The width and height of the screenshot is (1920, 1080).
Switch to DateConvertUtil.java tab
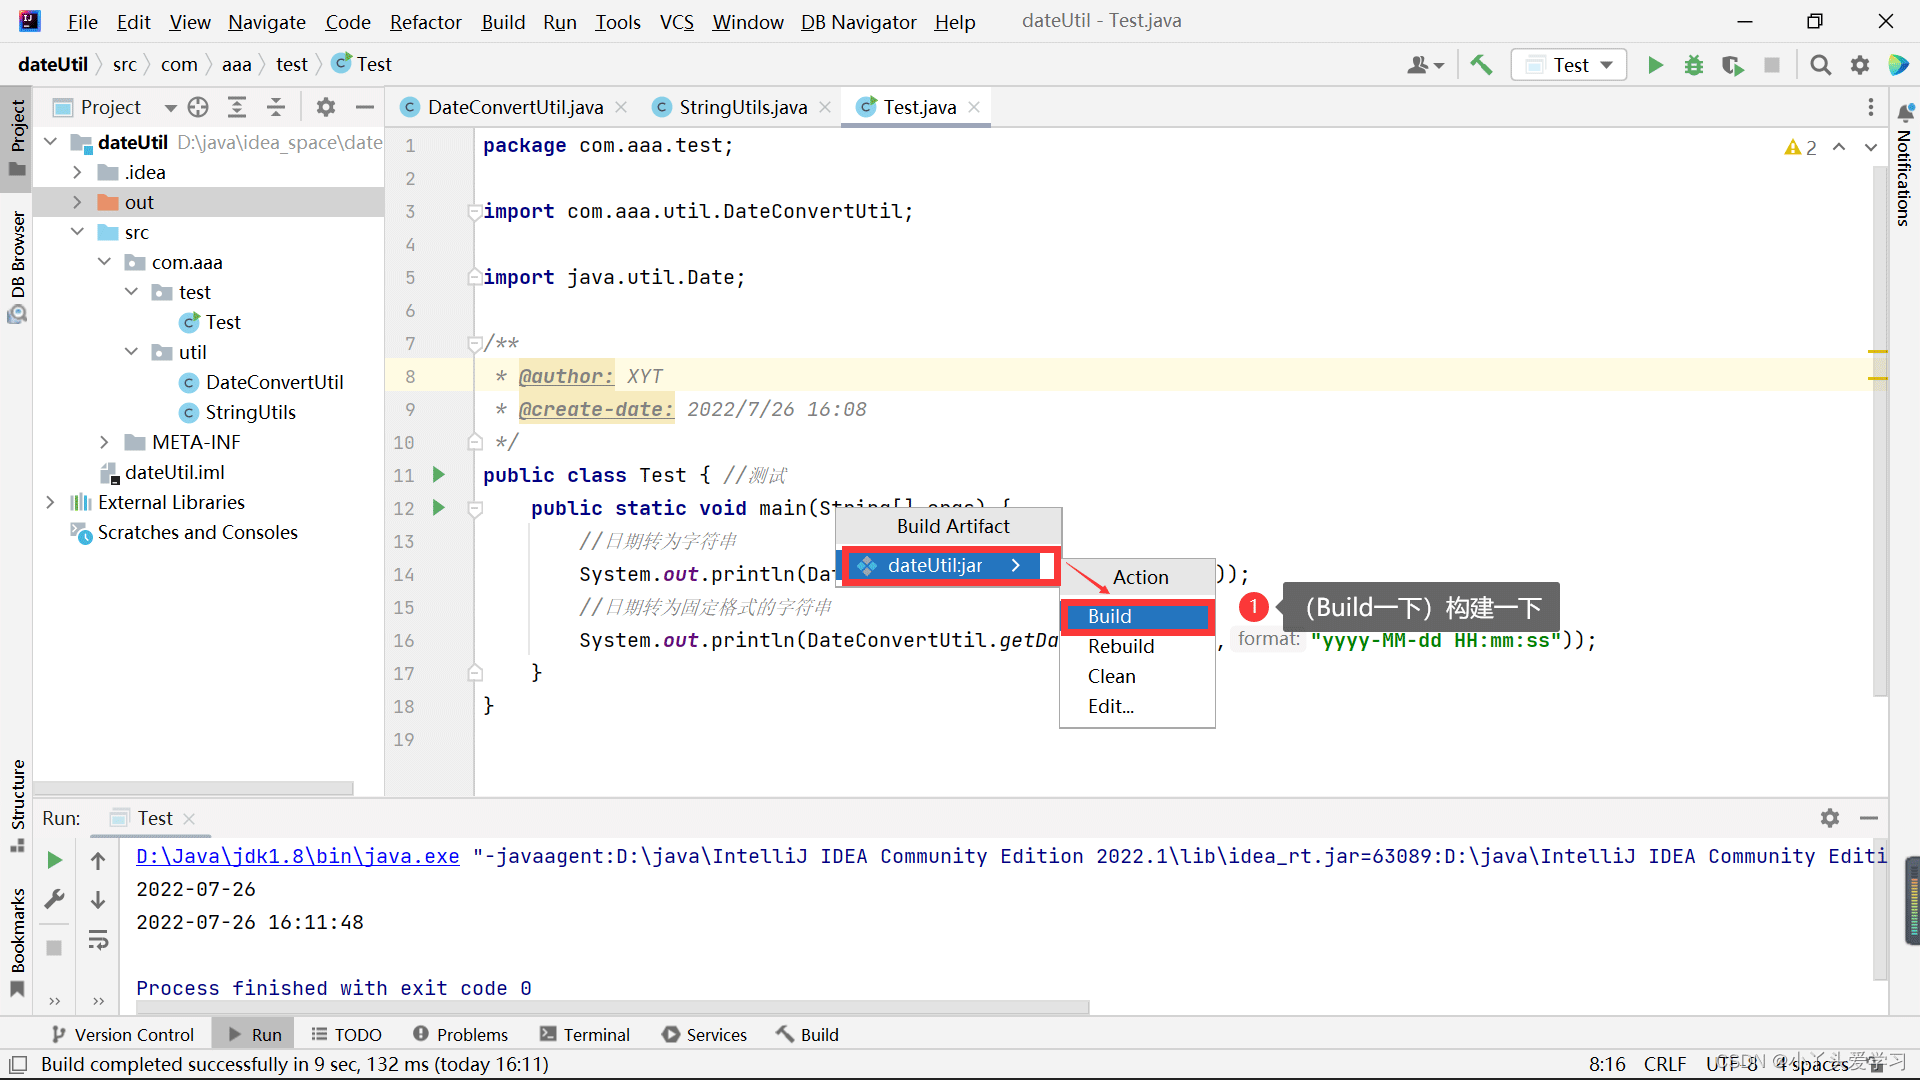point(515,107)
